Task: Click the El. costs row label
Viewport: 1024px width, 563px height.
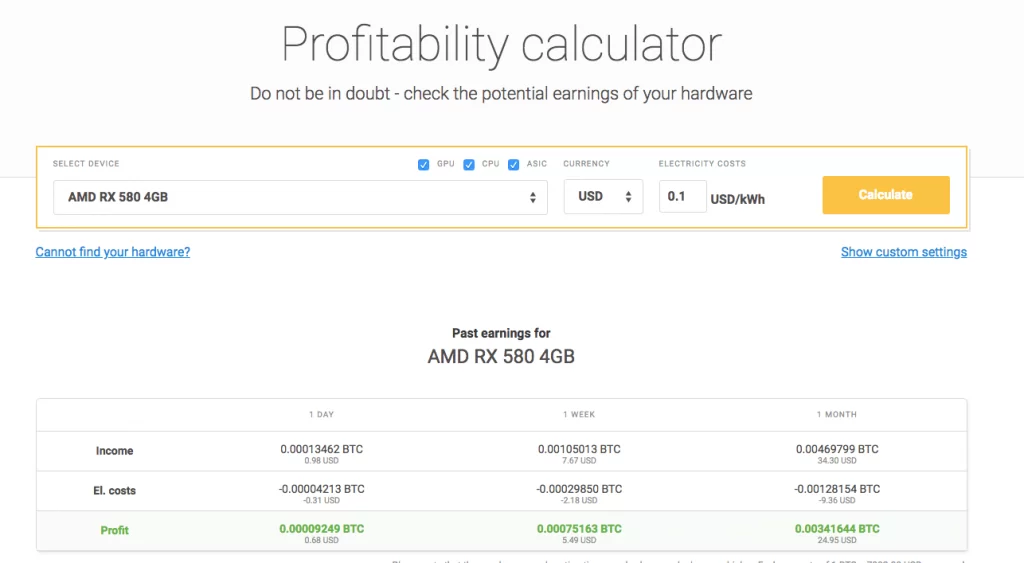Action: click(x=114, y=491)
